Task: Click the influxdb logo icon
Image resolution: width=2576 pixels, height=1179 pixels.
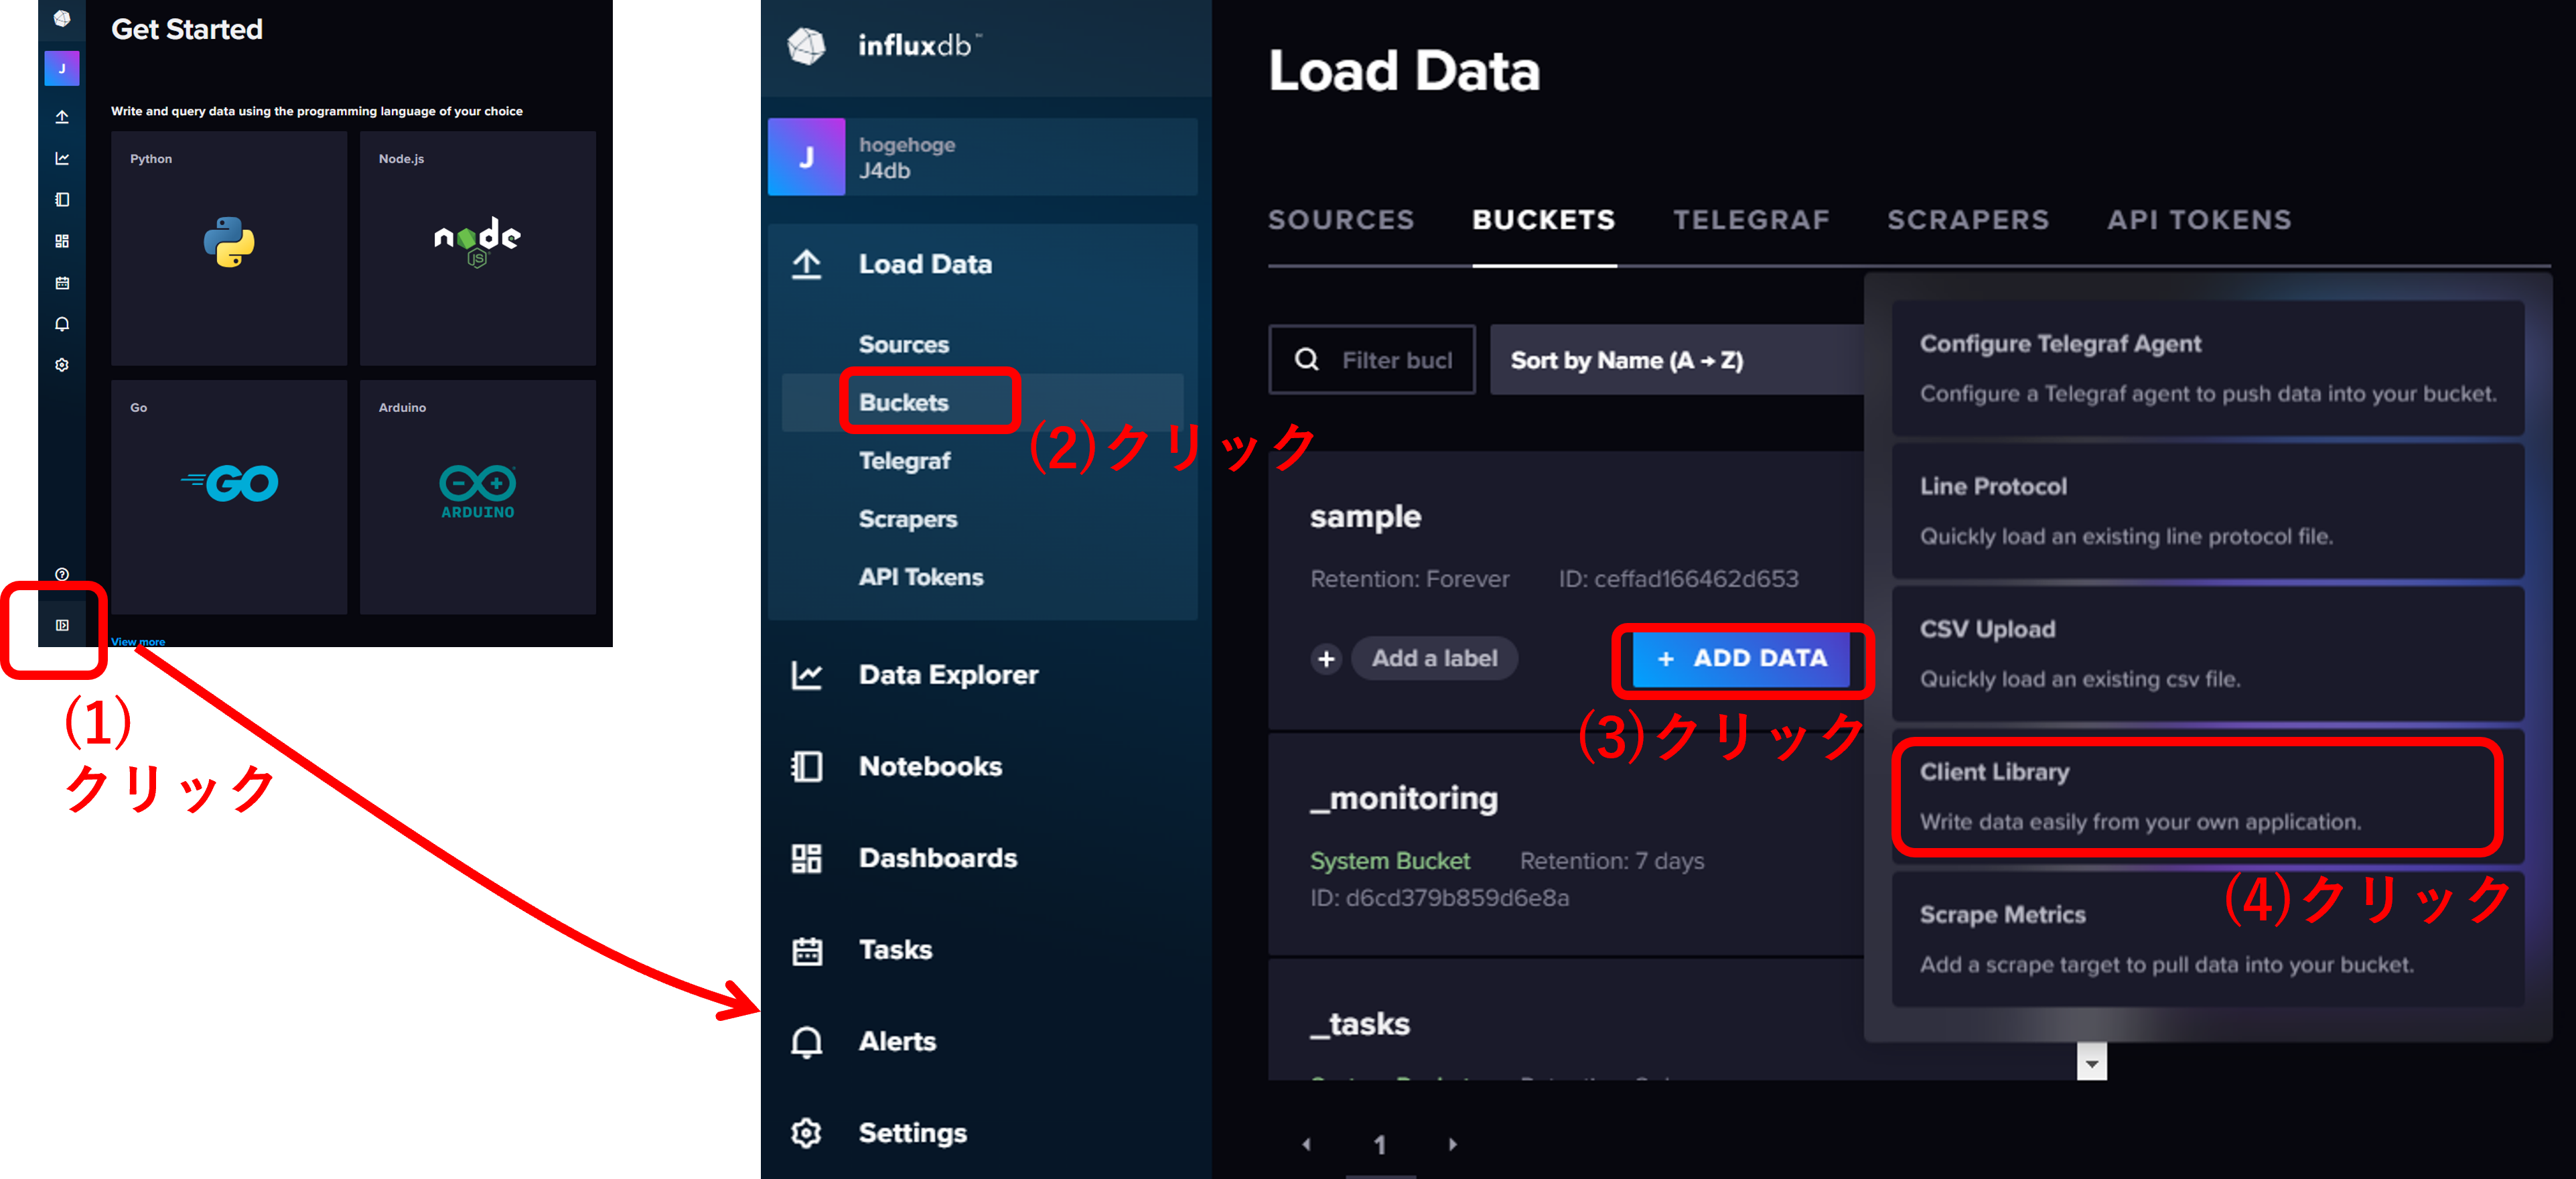Action: click(806, 45)
